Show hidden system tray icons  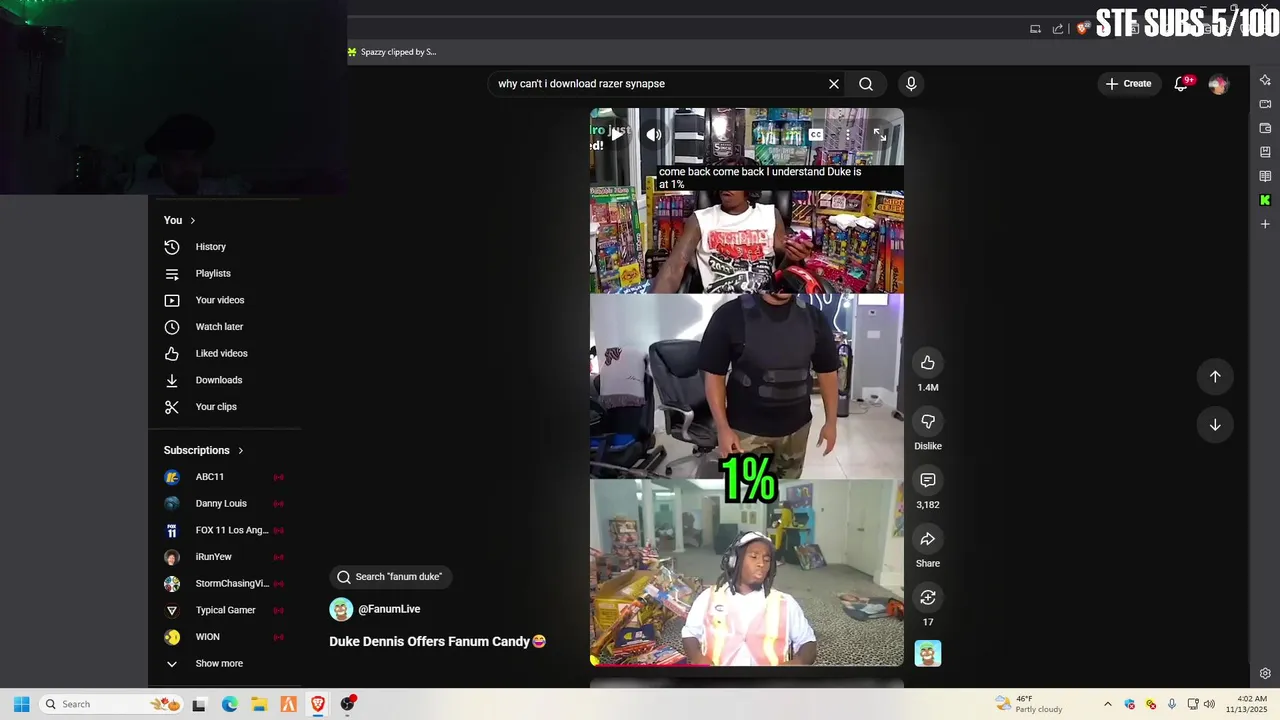(x=1107, y=704)
